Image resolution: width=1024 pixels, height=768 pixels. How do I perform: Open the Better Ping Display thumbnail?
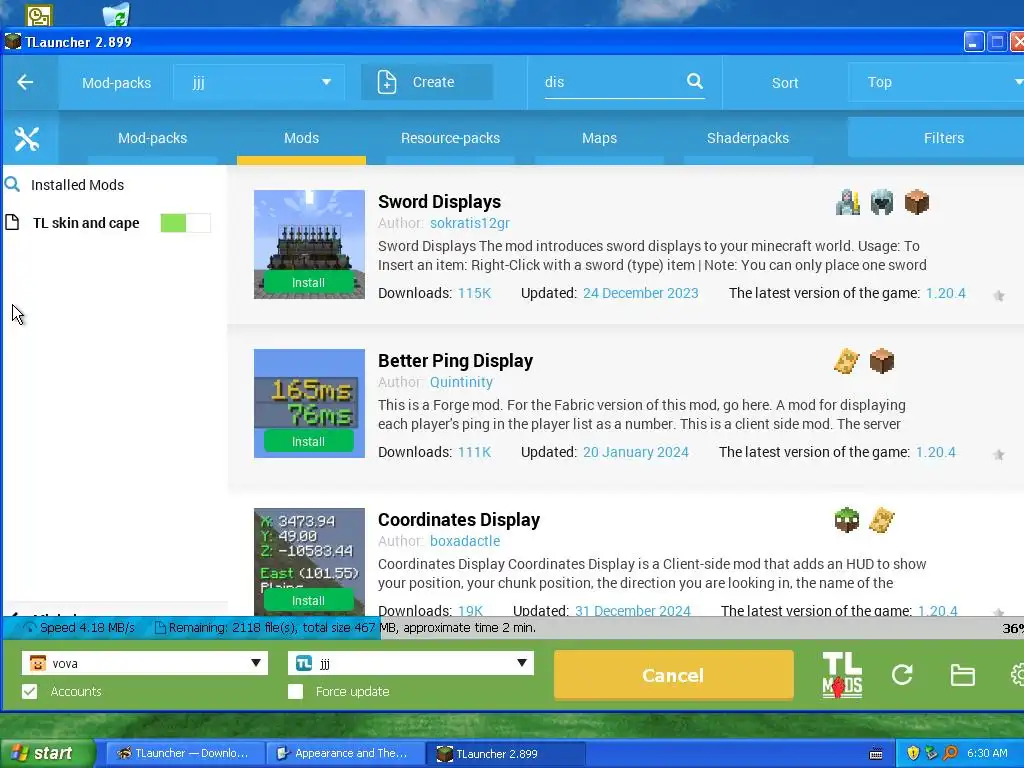click(309, 403)
